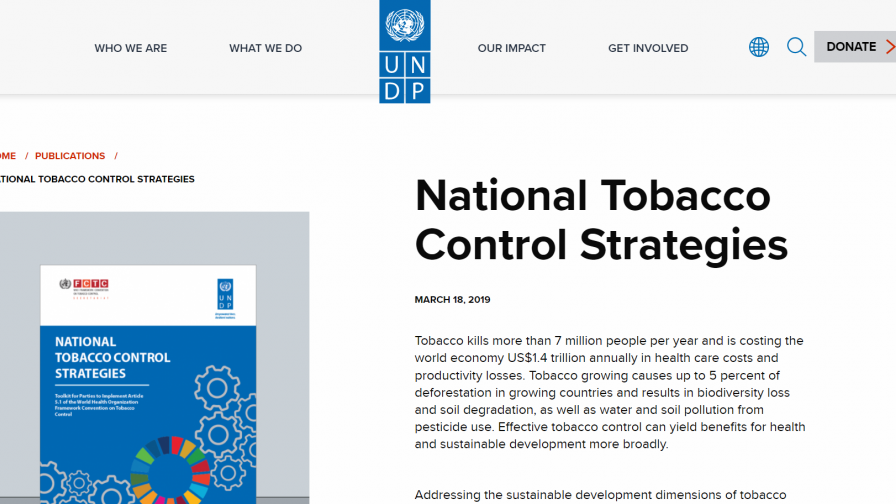This screenshot has width=896, height=504.
Task: Open the Our Impact menu
Action: pos(511,49)
